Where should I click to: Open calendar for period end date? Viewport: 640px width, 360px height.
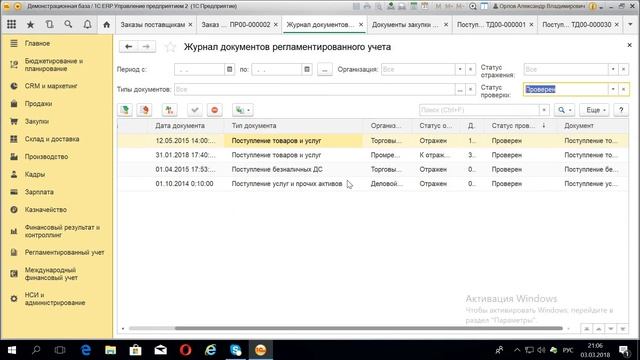click(x=307, y=69)
